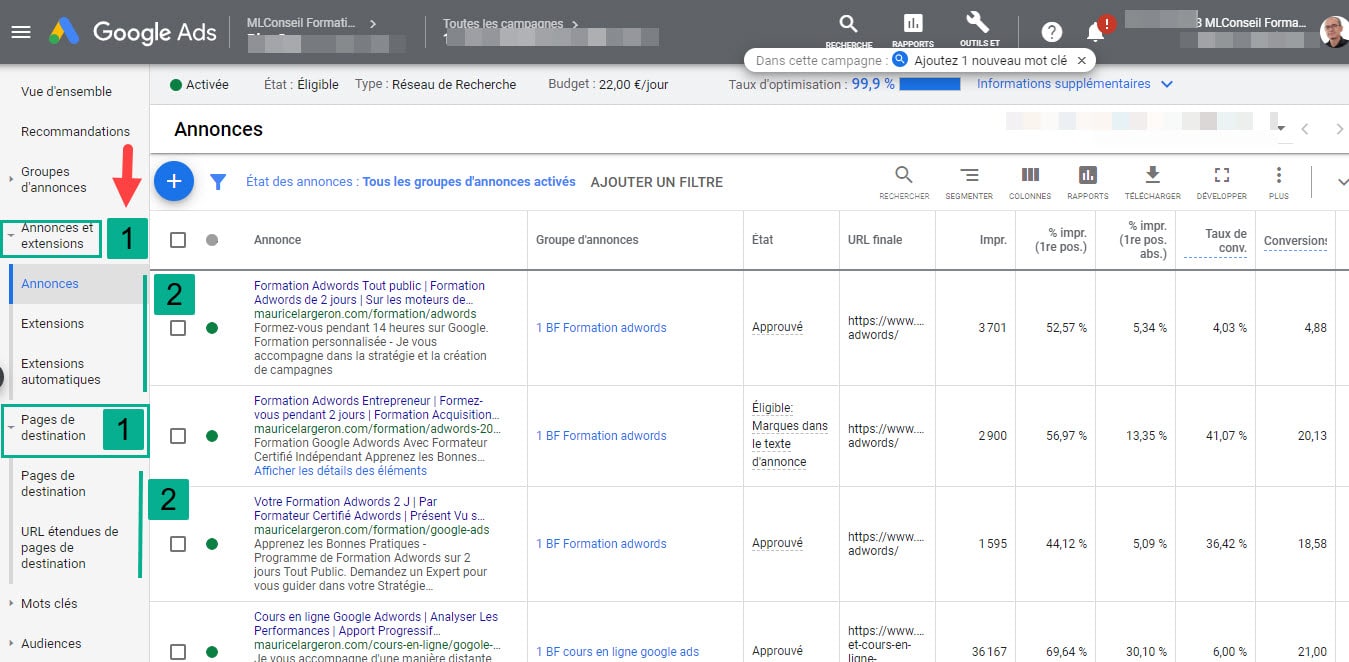Open 'Vue d'ensemble' in sidebar
Screen dimensions: 1349x662
click(x=66, y=92)
